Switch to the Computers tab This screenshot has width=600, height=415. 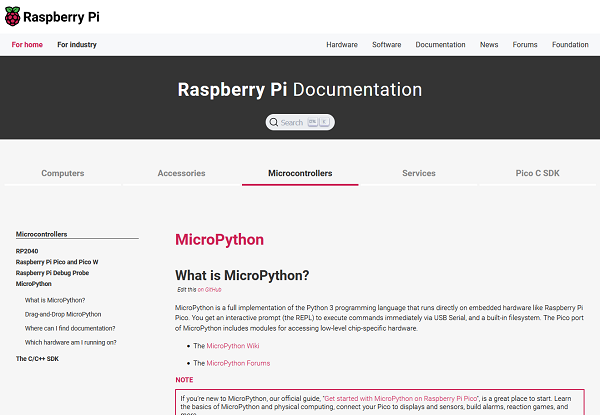(x=63, y=173)
